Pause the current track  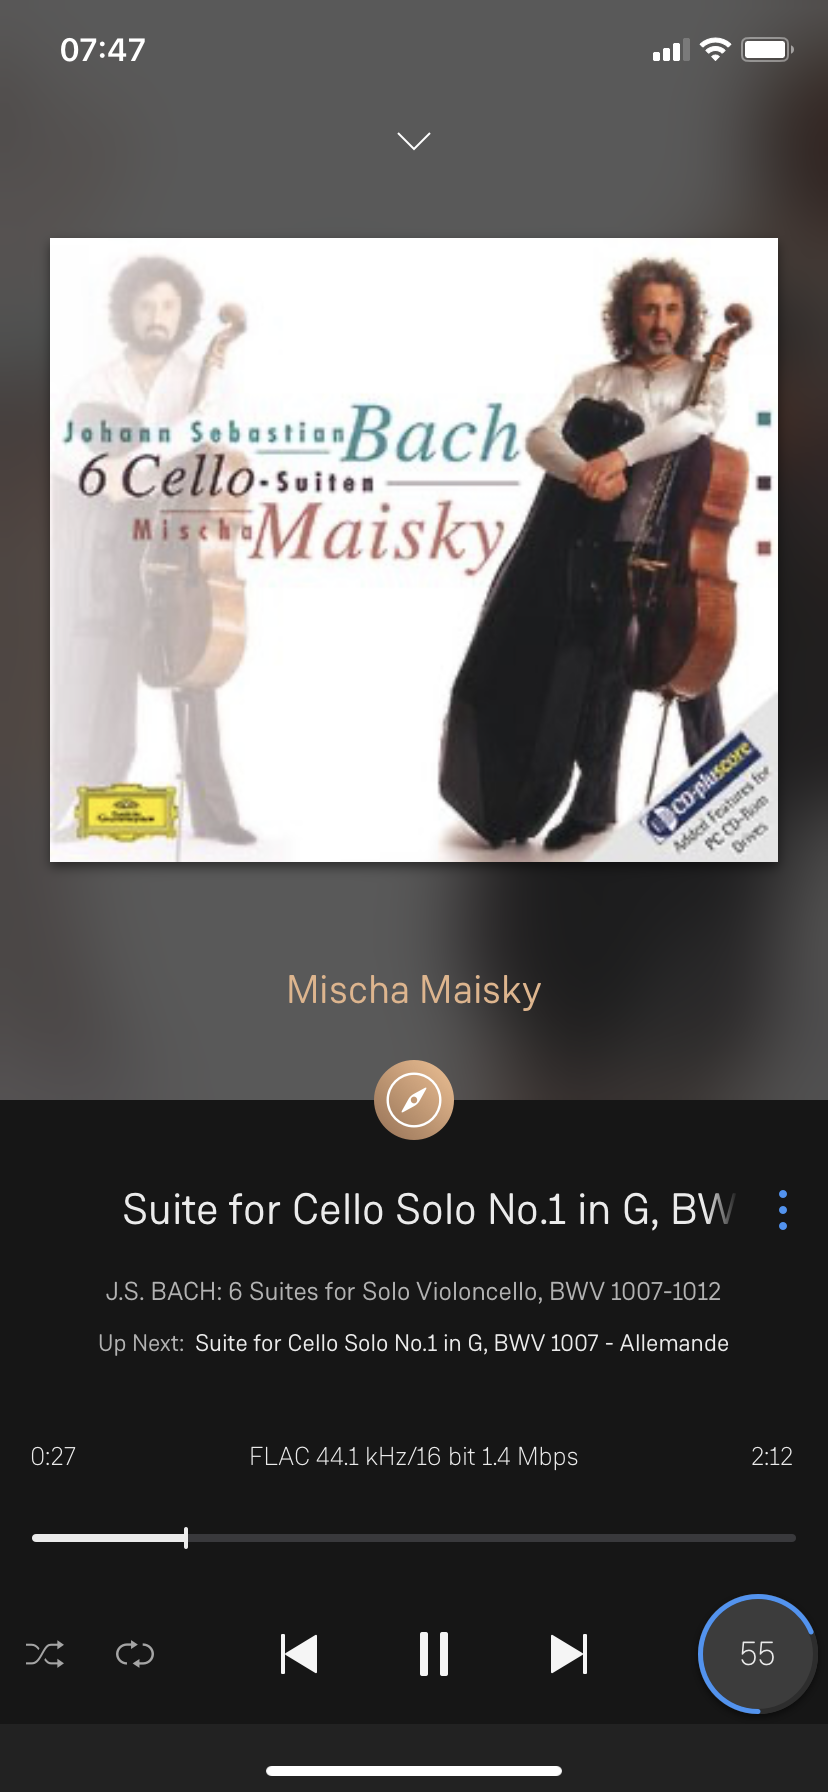[434, 1654]
